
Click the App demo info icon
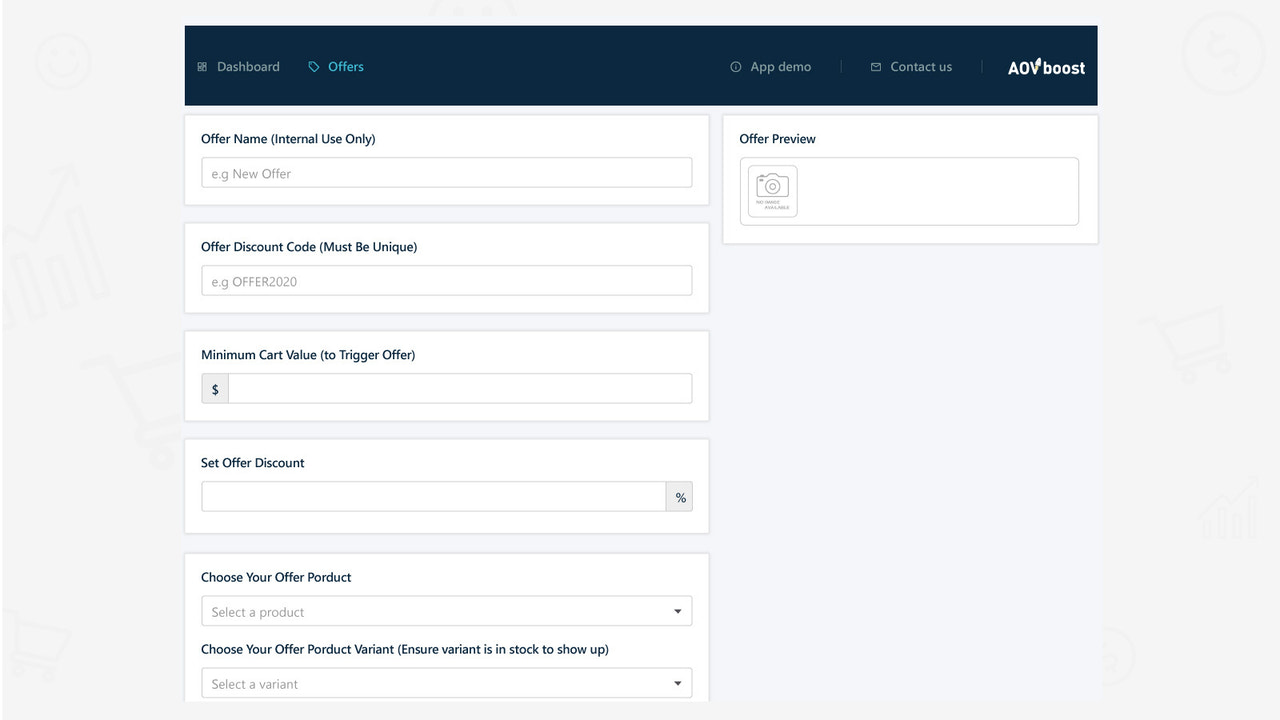click(x=736, y=66)
